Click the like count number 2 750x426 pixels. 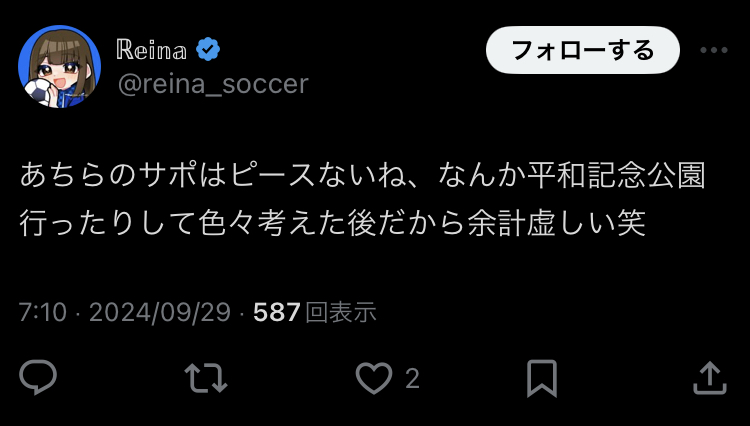412,379
